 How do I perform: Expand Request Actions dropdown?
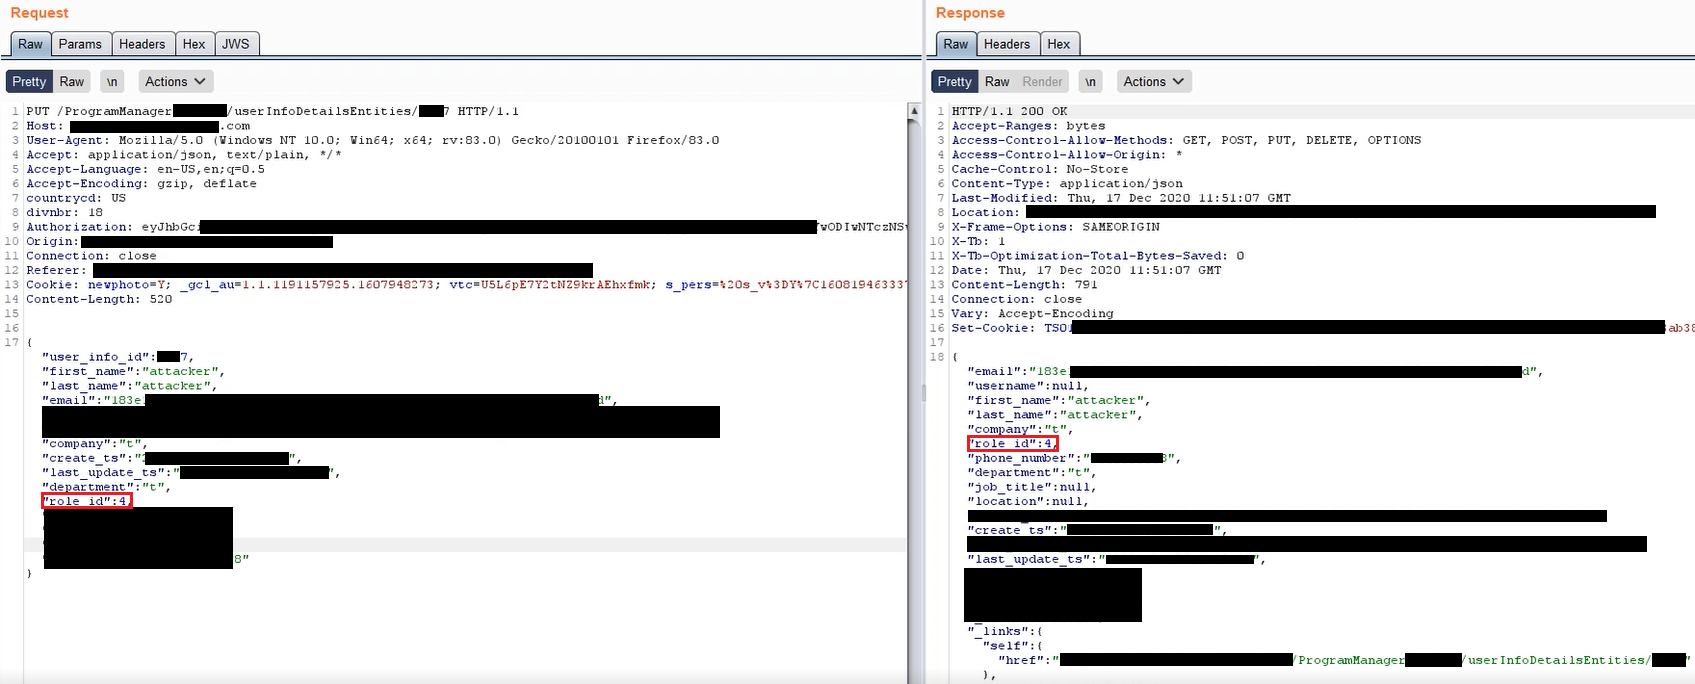(175, 82)
